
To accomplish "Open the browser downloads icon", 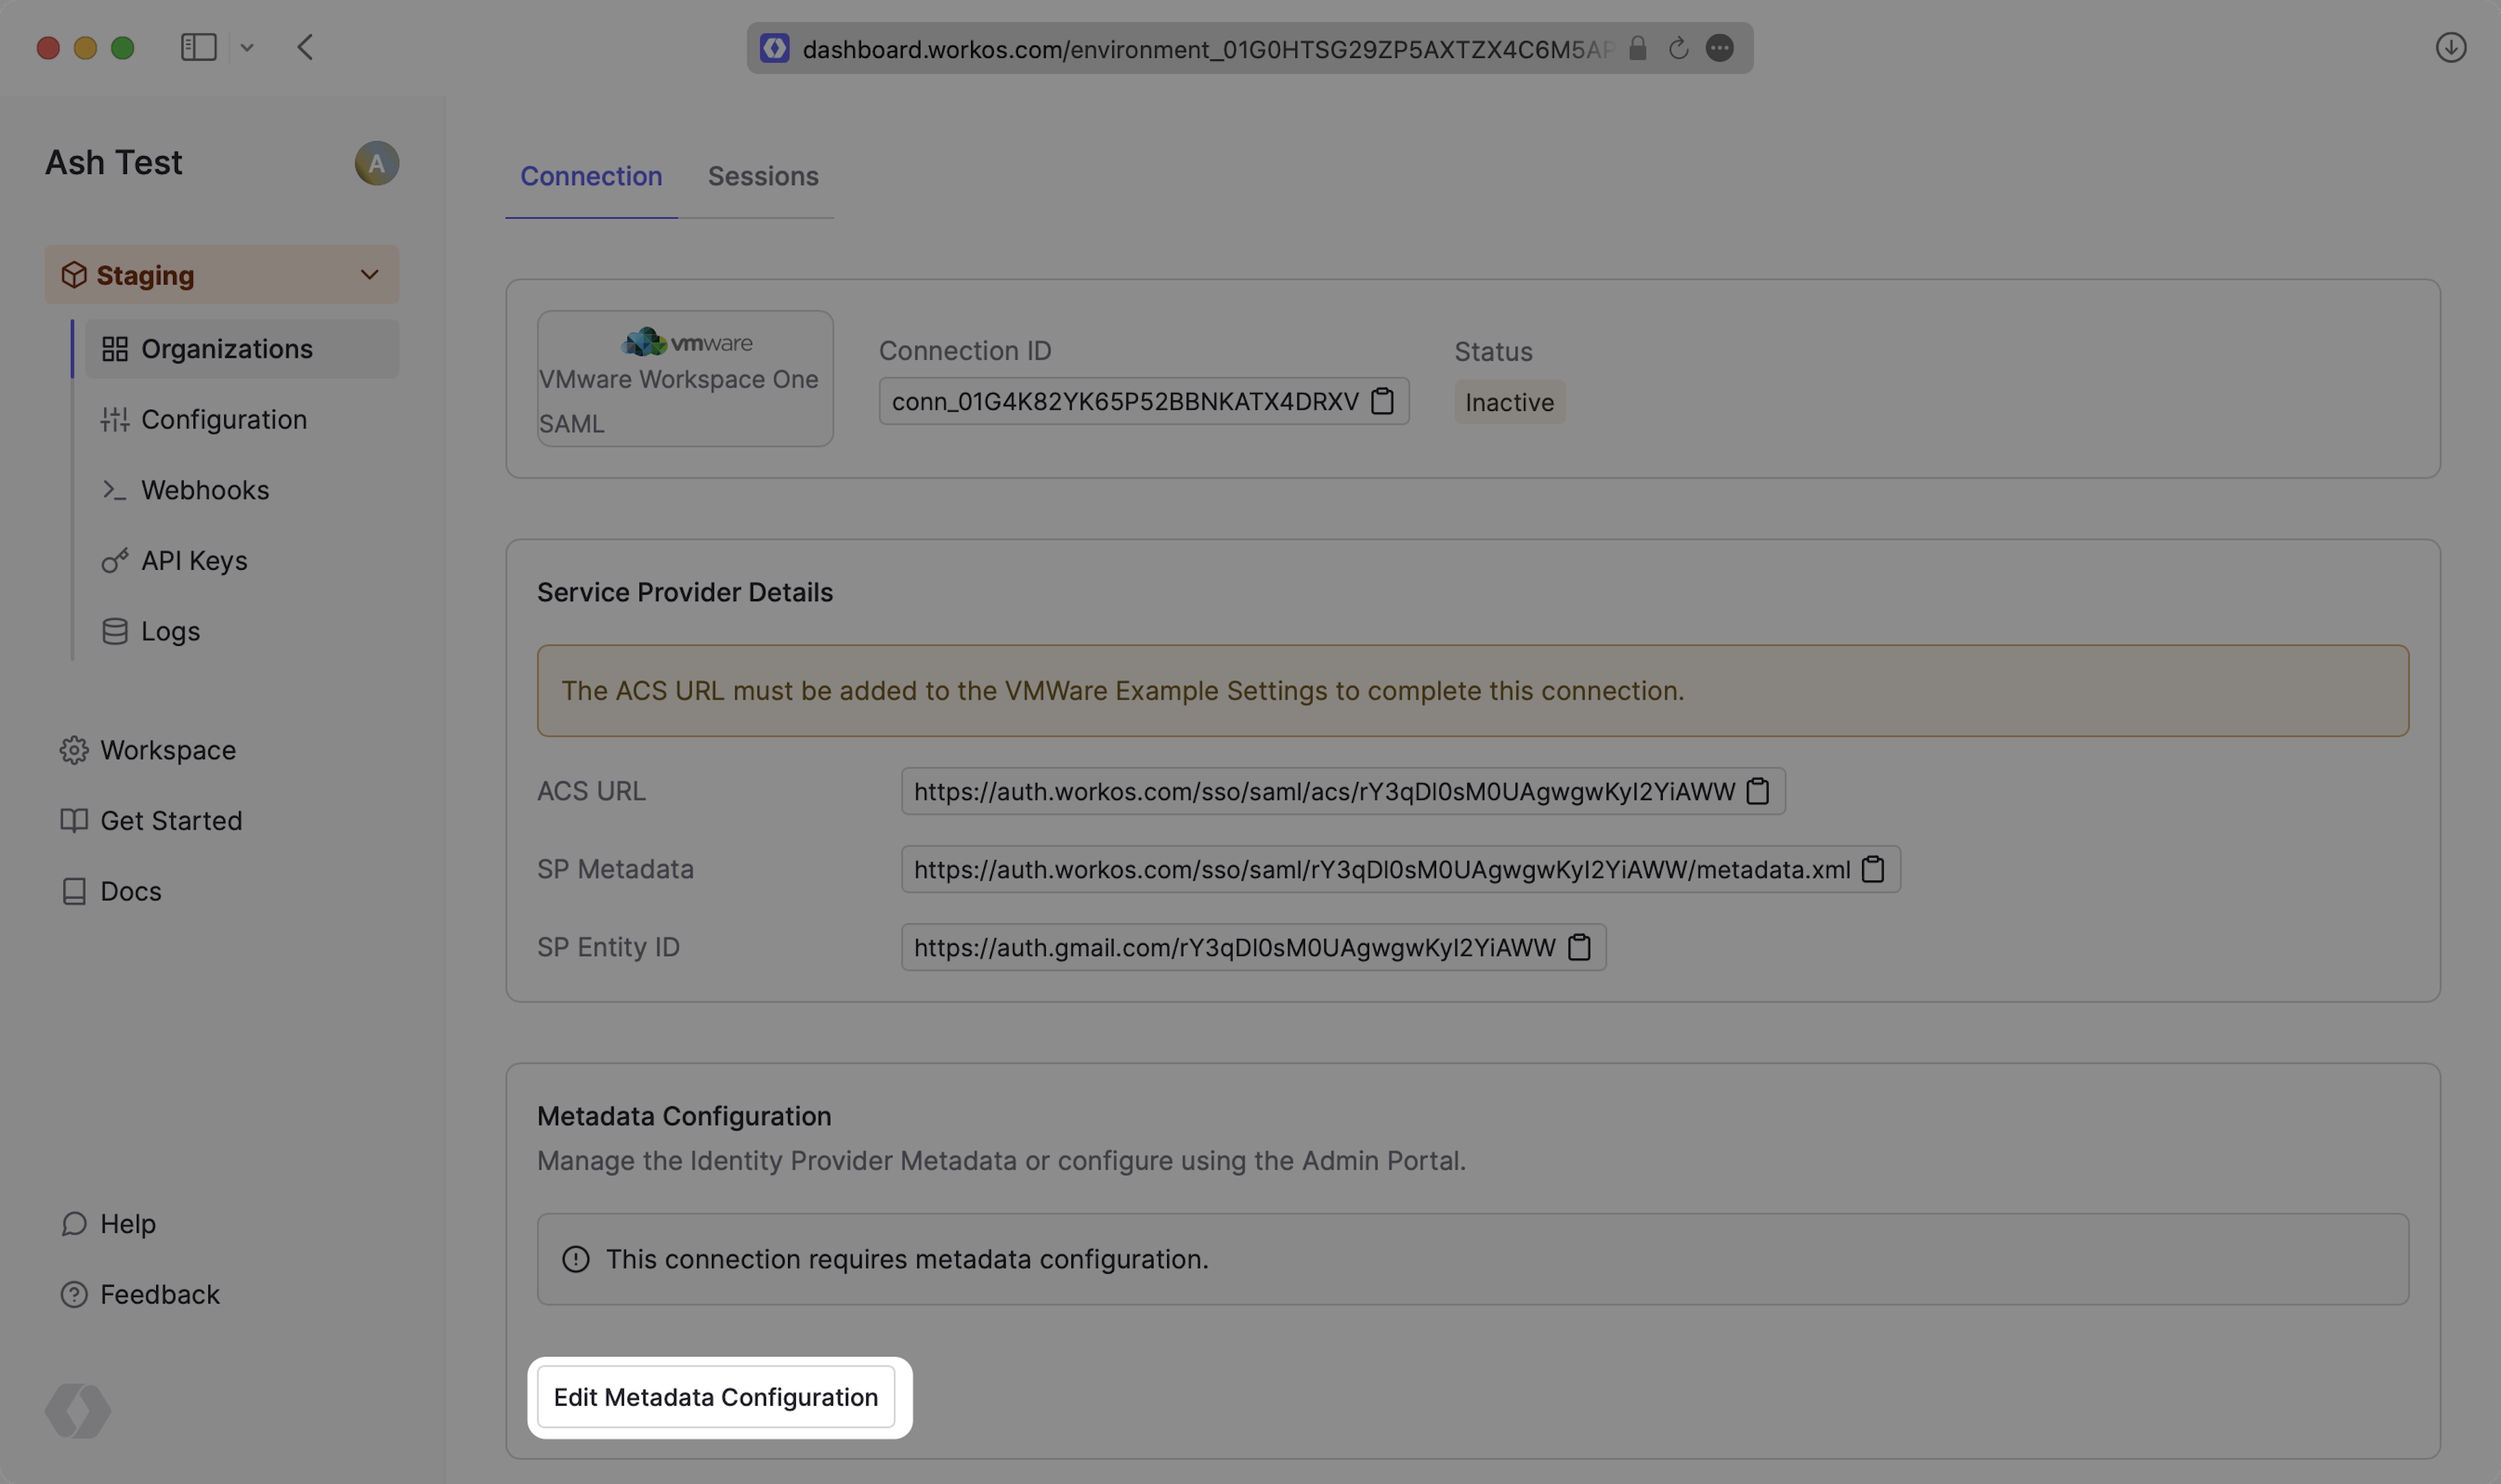I will [2450, 48].
